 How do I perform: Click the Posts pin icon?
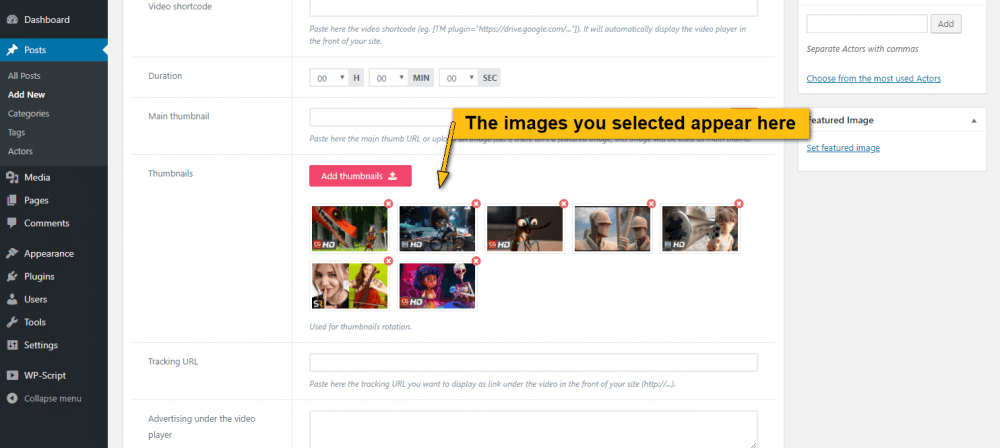tap(12, 50)
